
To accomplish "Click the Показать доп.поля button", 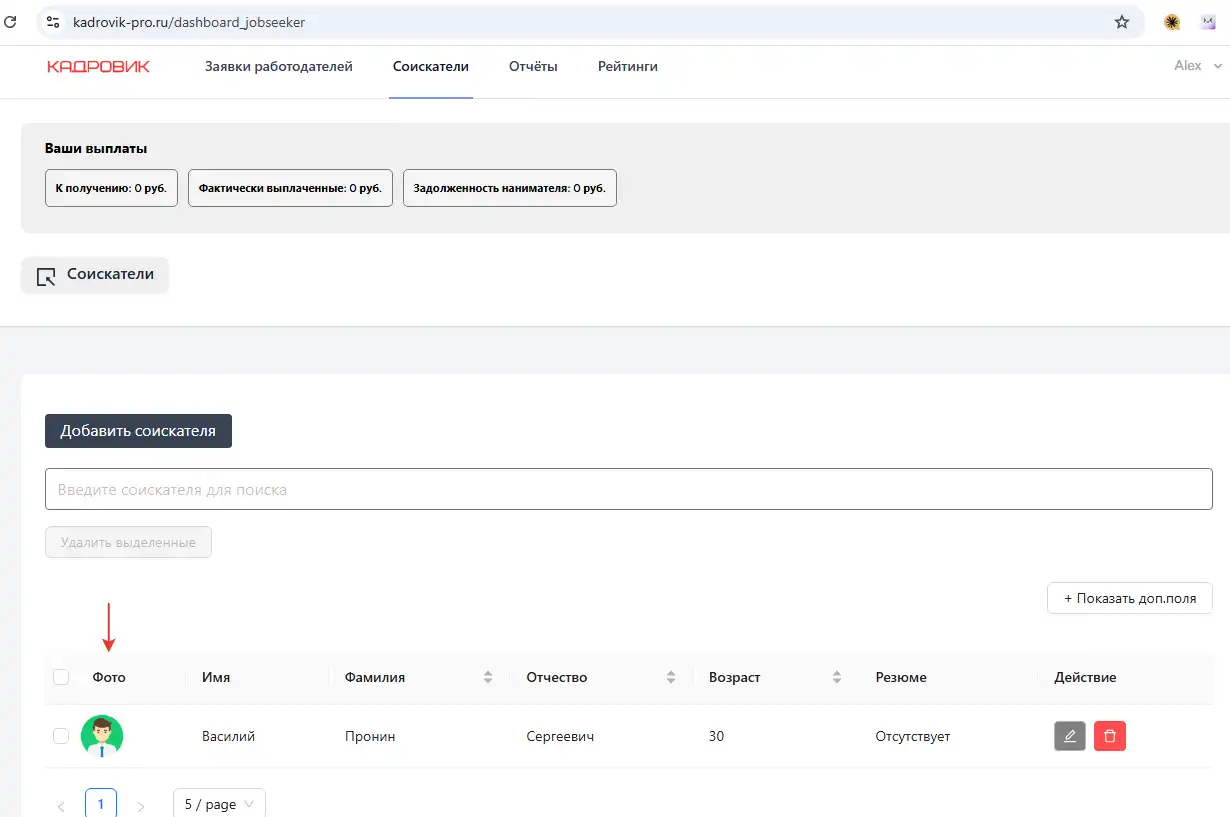I will (x=1129, y=598).
